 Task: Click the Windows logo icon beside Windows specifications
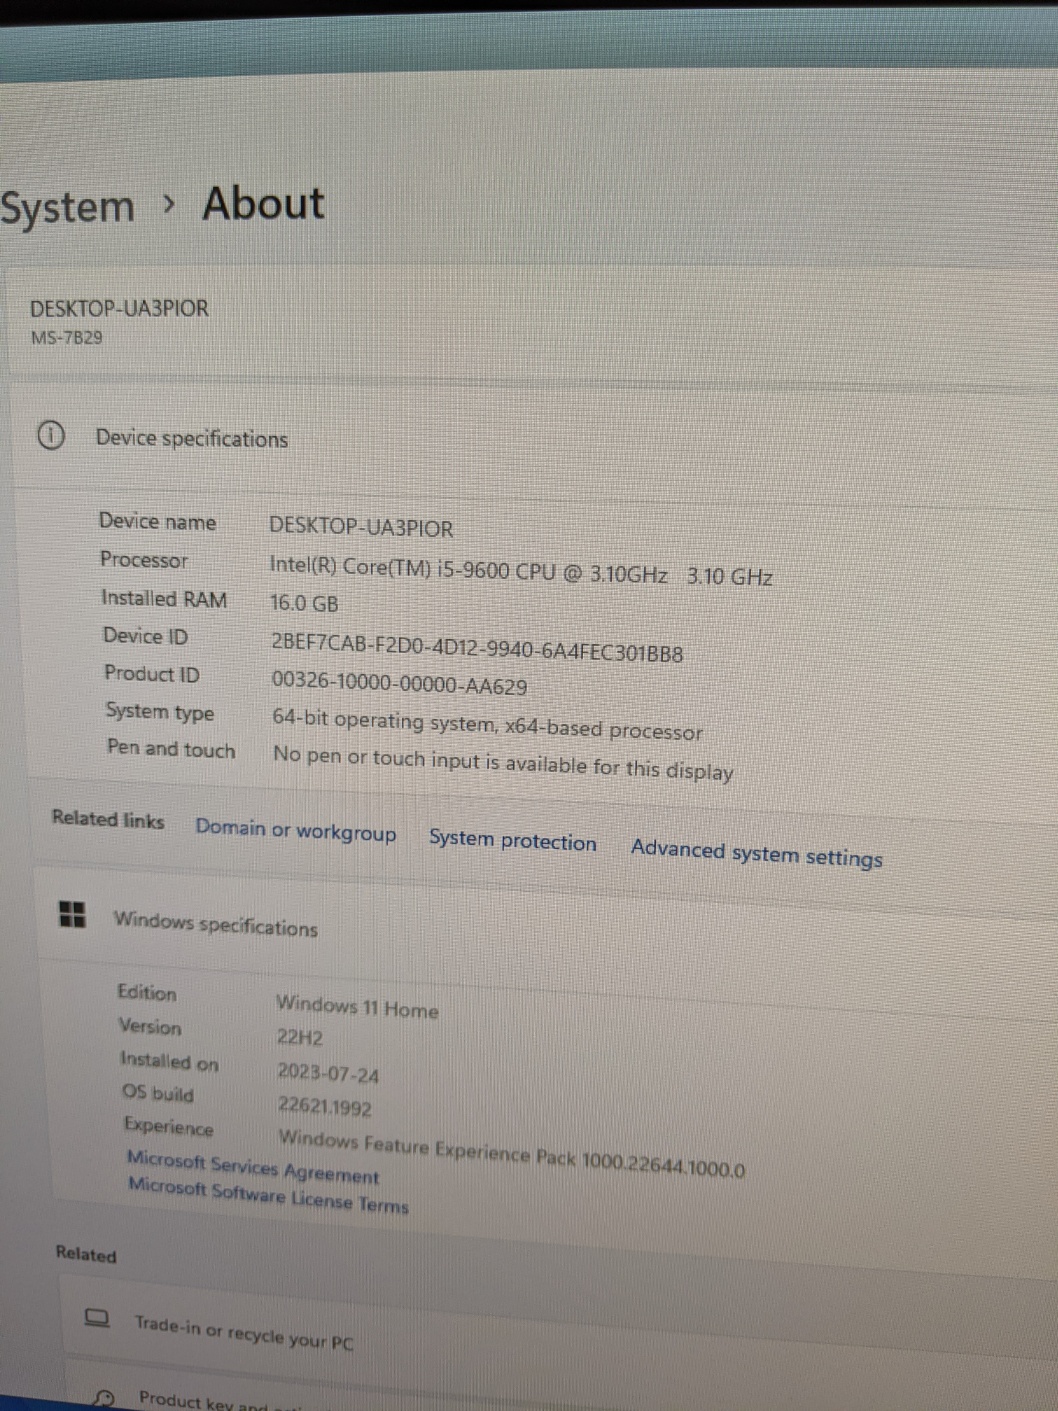coord(72,914)
